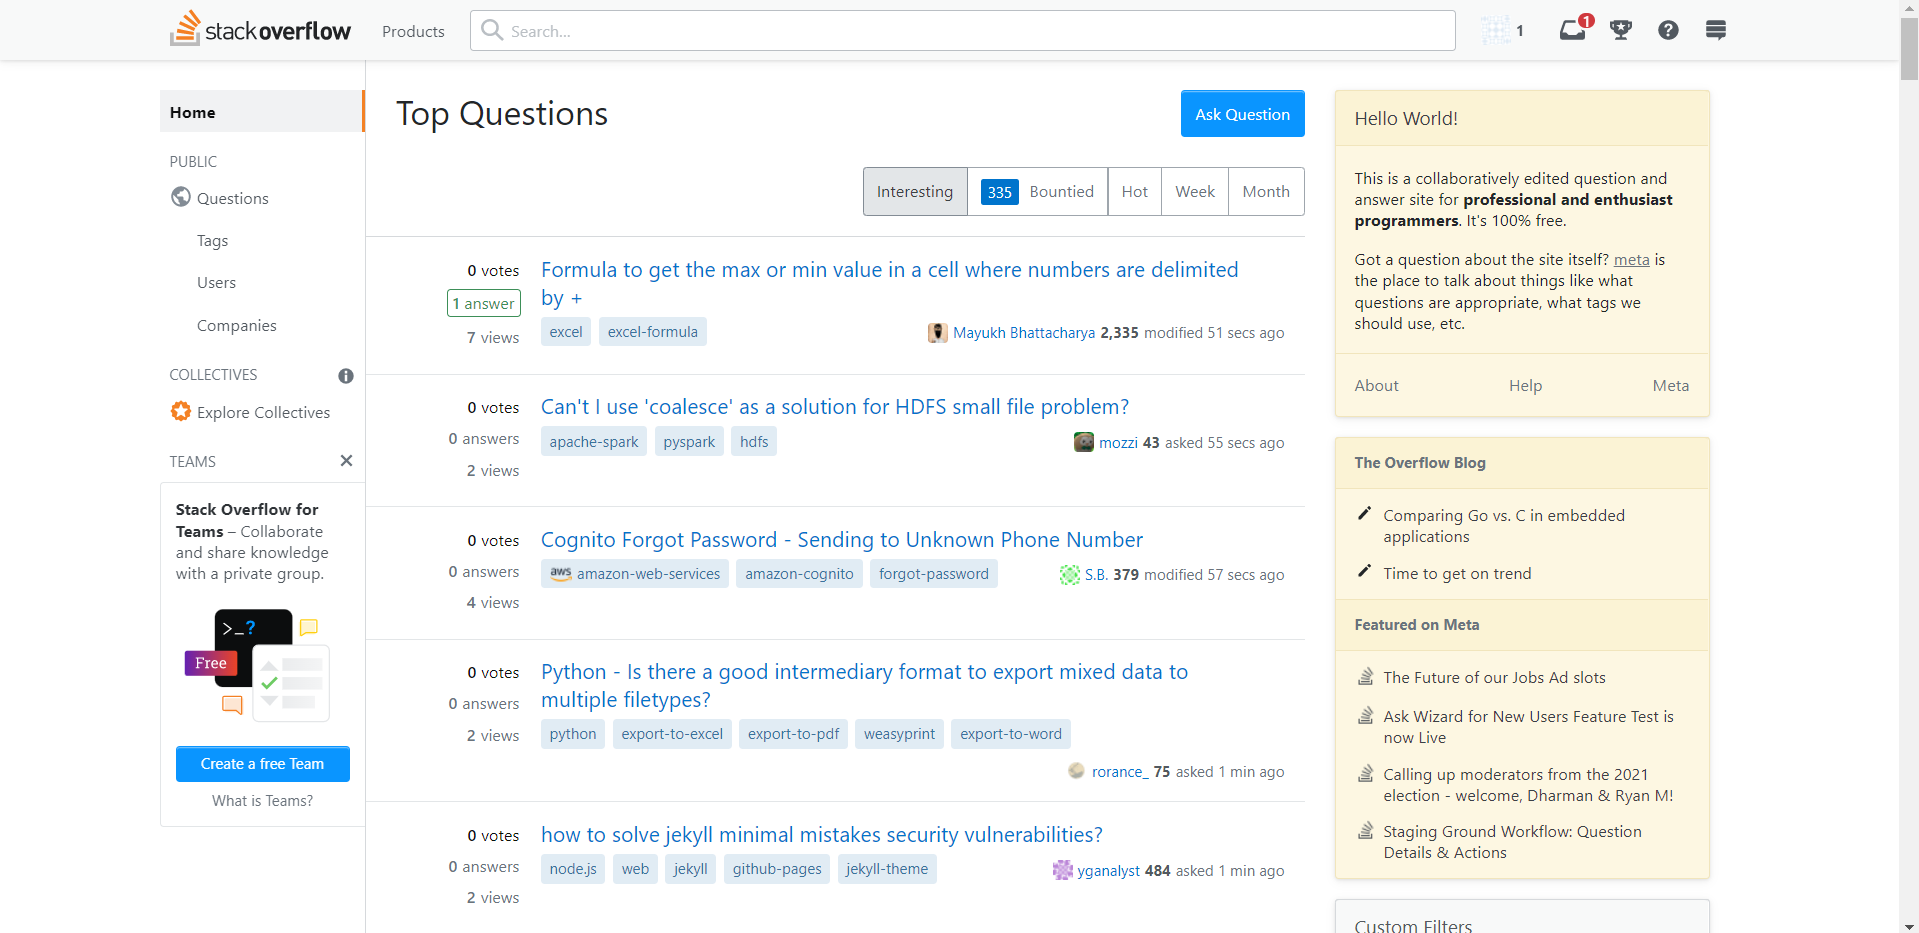Click S.B.'s user avatar
The height and width of the screenshot is (933, 1919).
(x=1070, y=575)
